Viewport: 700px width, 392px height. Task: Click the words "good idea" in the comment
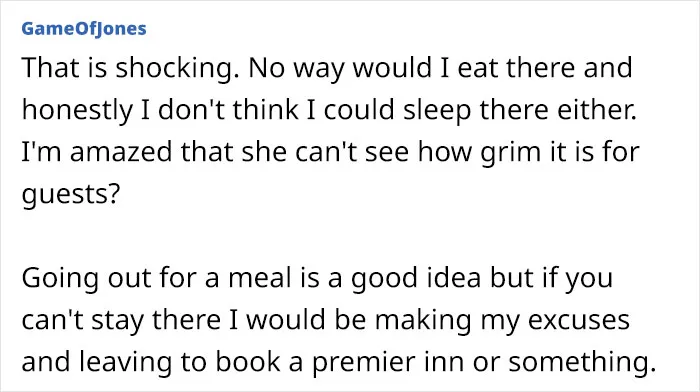(416, 279)
